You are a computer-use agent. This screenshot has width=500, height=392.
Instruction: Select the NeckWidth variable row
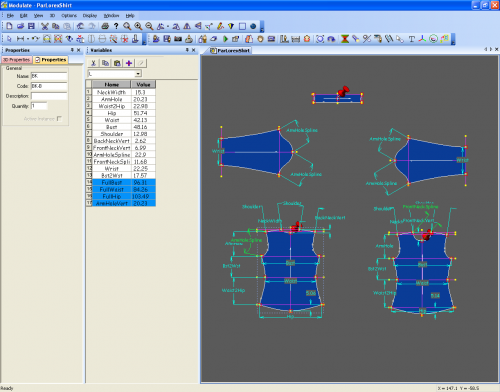(x=121, y=92)
